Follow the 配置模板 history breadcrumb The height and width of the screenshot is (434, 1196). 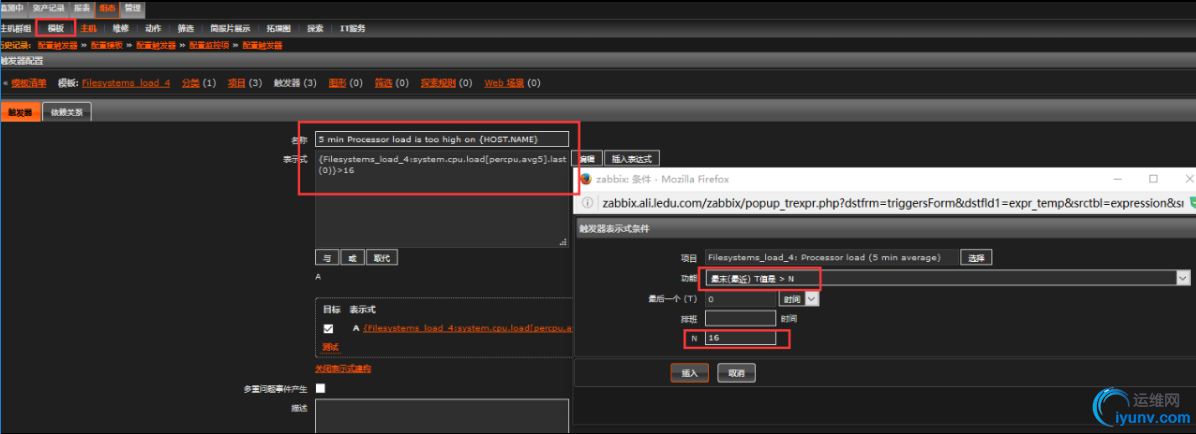107,46
